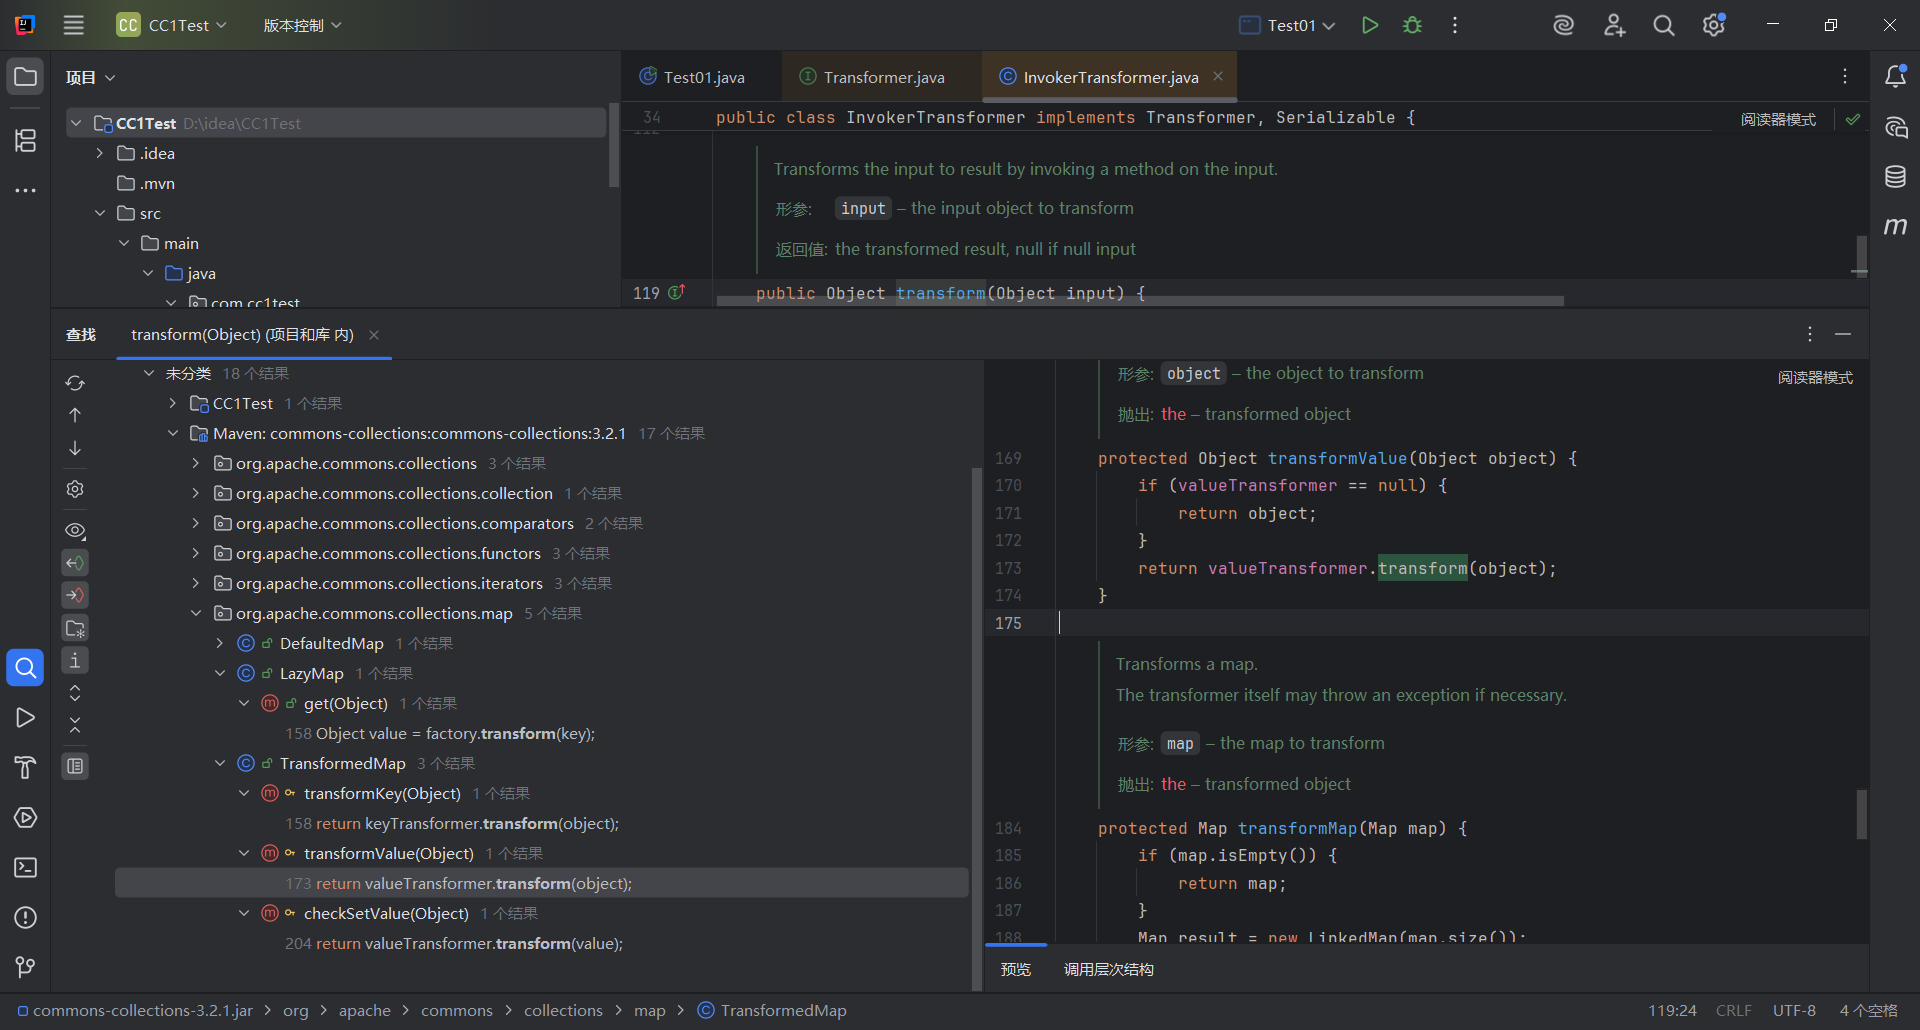Collapse the src folder

[x=99, y=213]
